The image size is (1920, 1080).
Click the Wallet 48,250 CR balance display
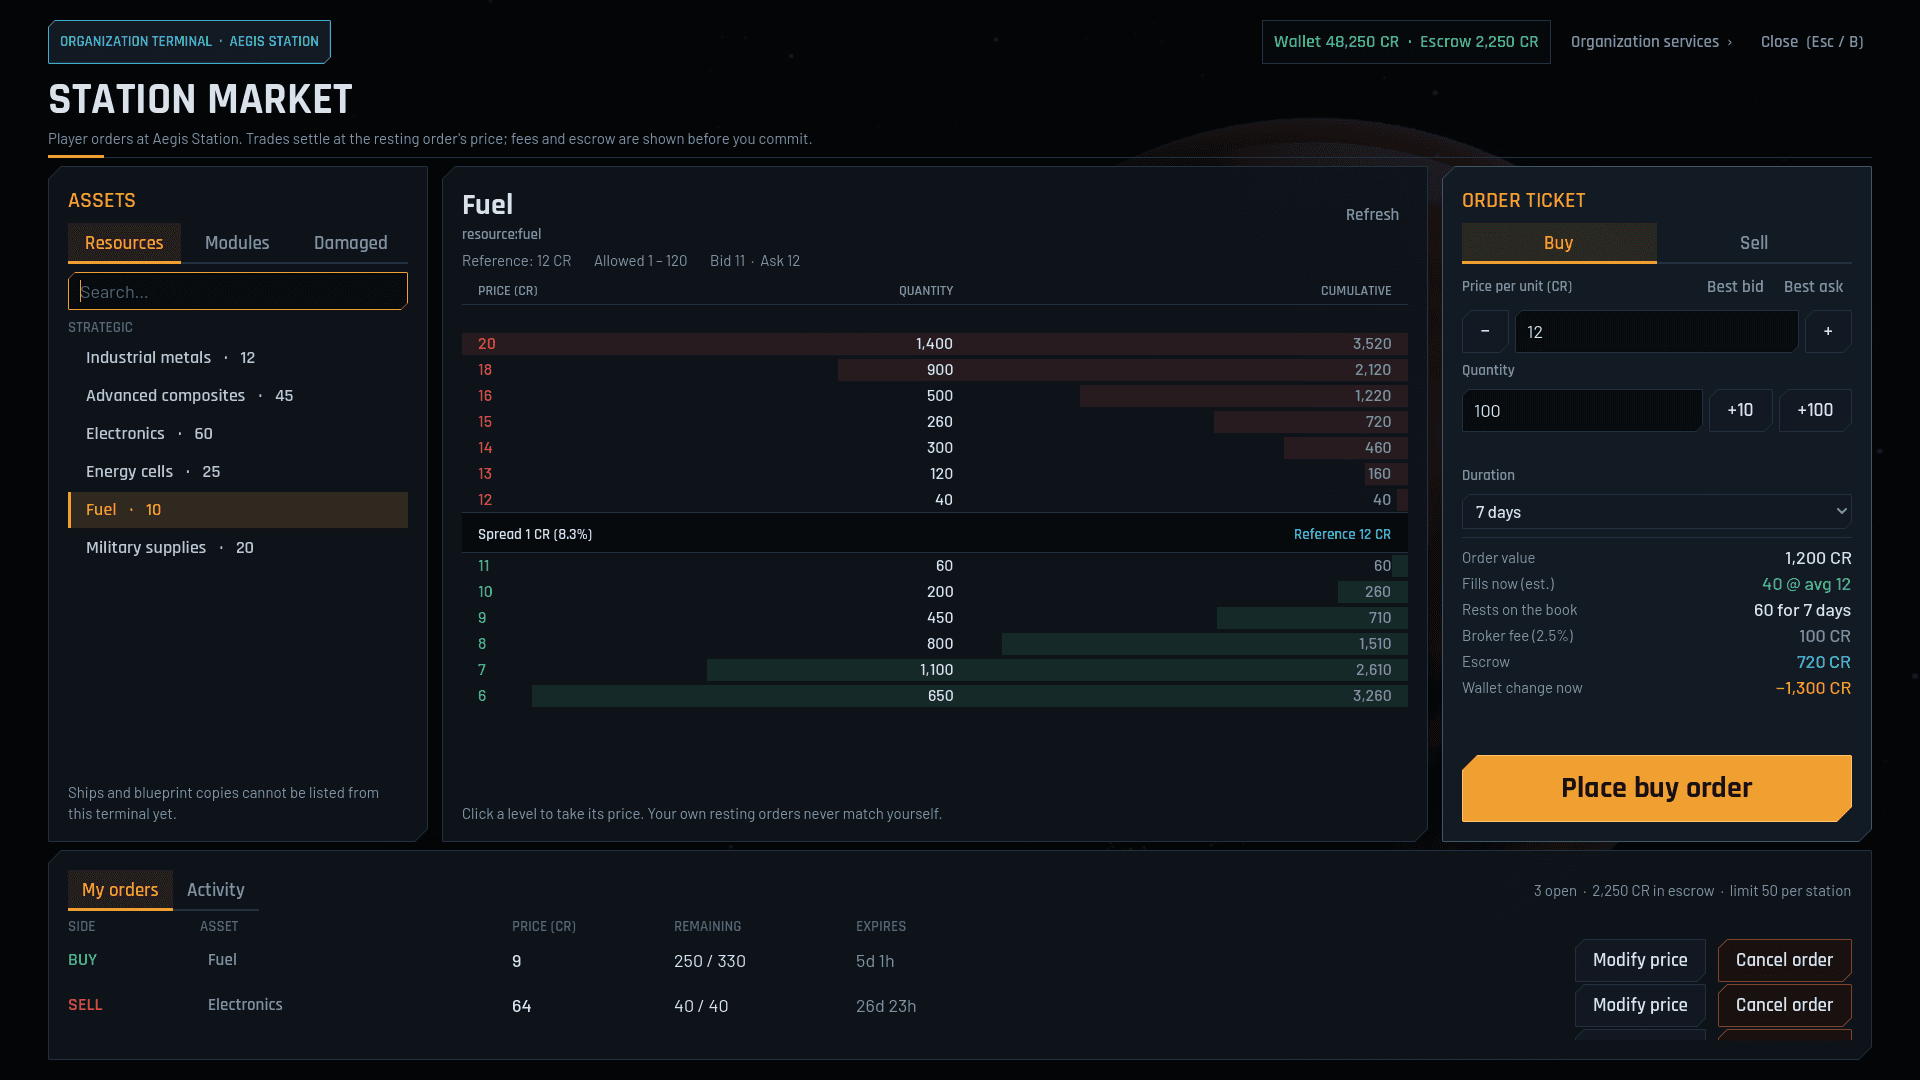point(1336,42)
